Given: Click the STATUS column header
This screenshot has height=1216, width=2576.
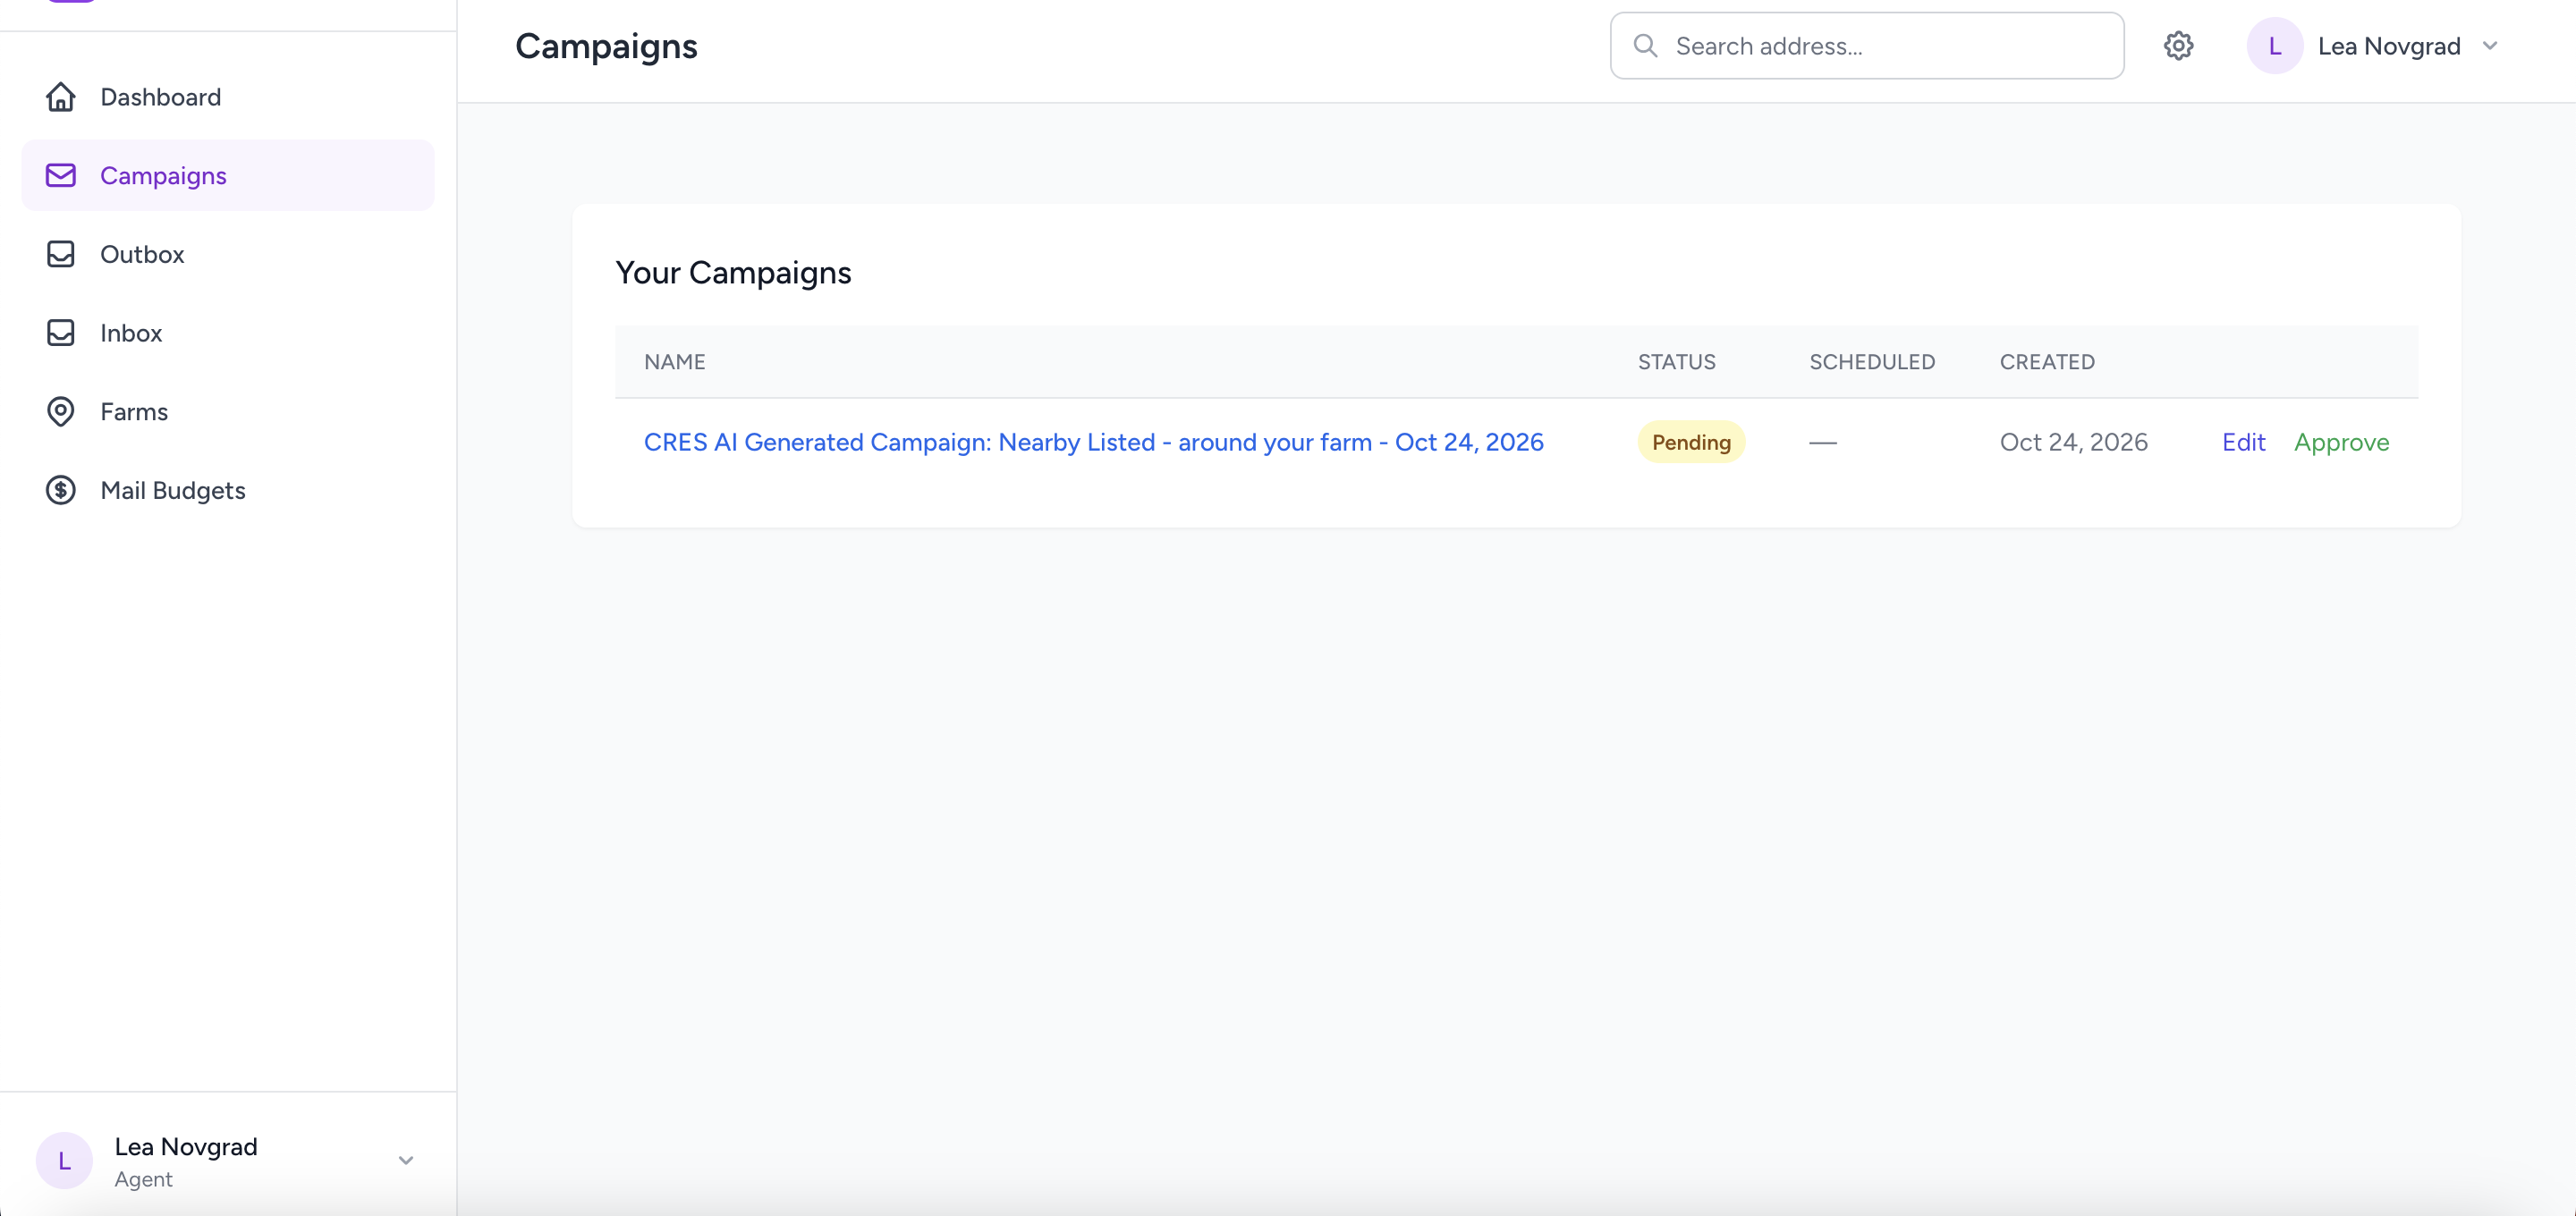Looking at the screenshot, I should [1676, 362].
